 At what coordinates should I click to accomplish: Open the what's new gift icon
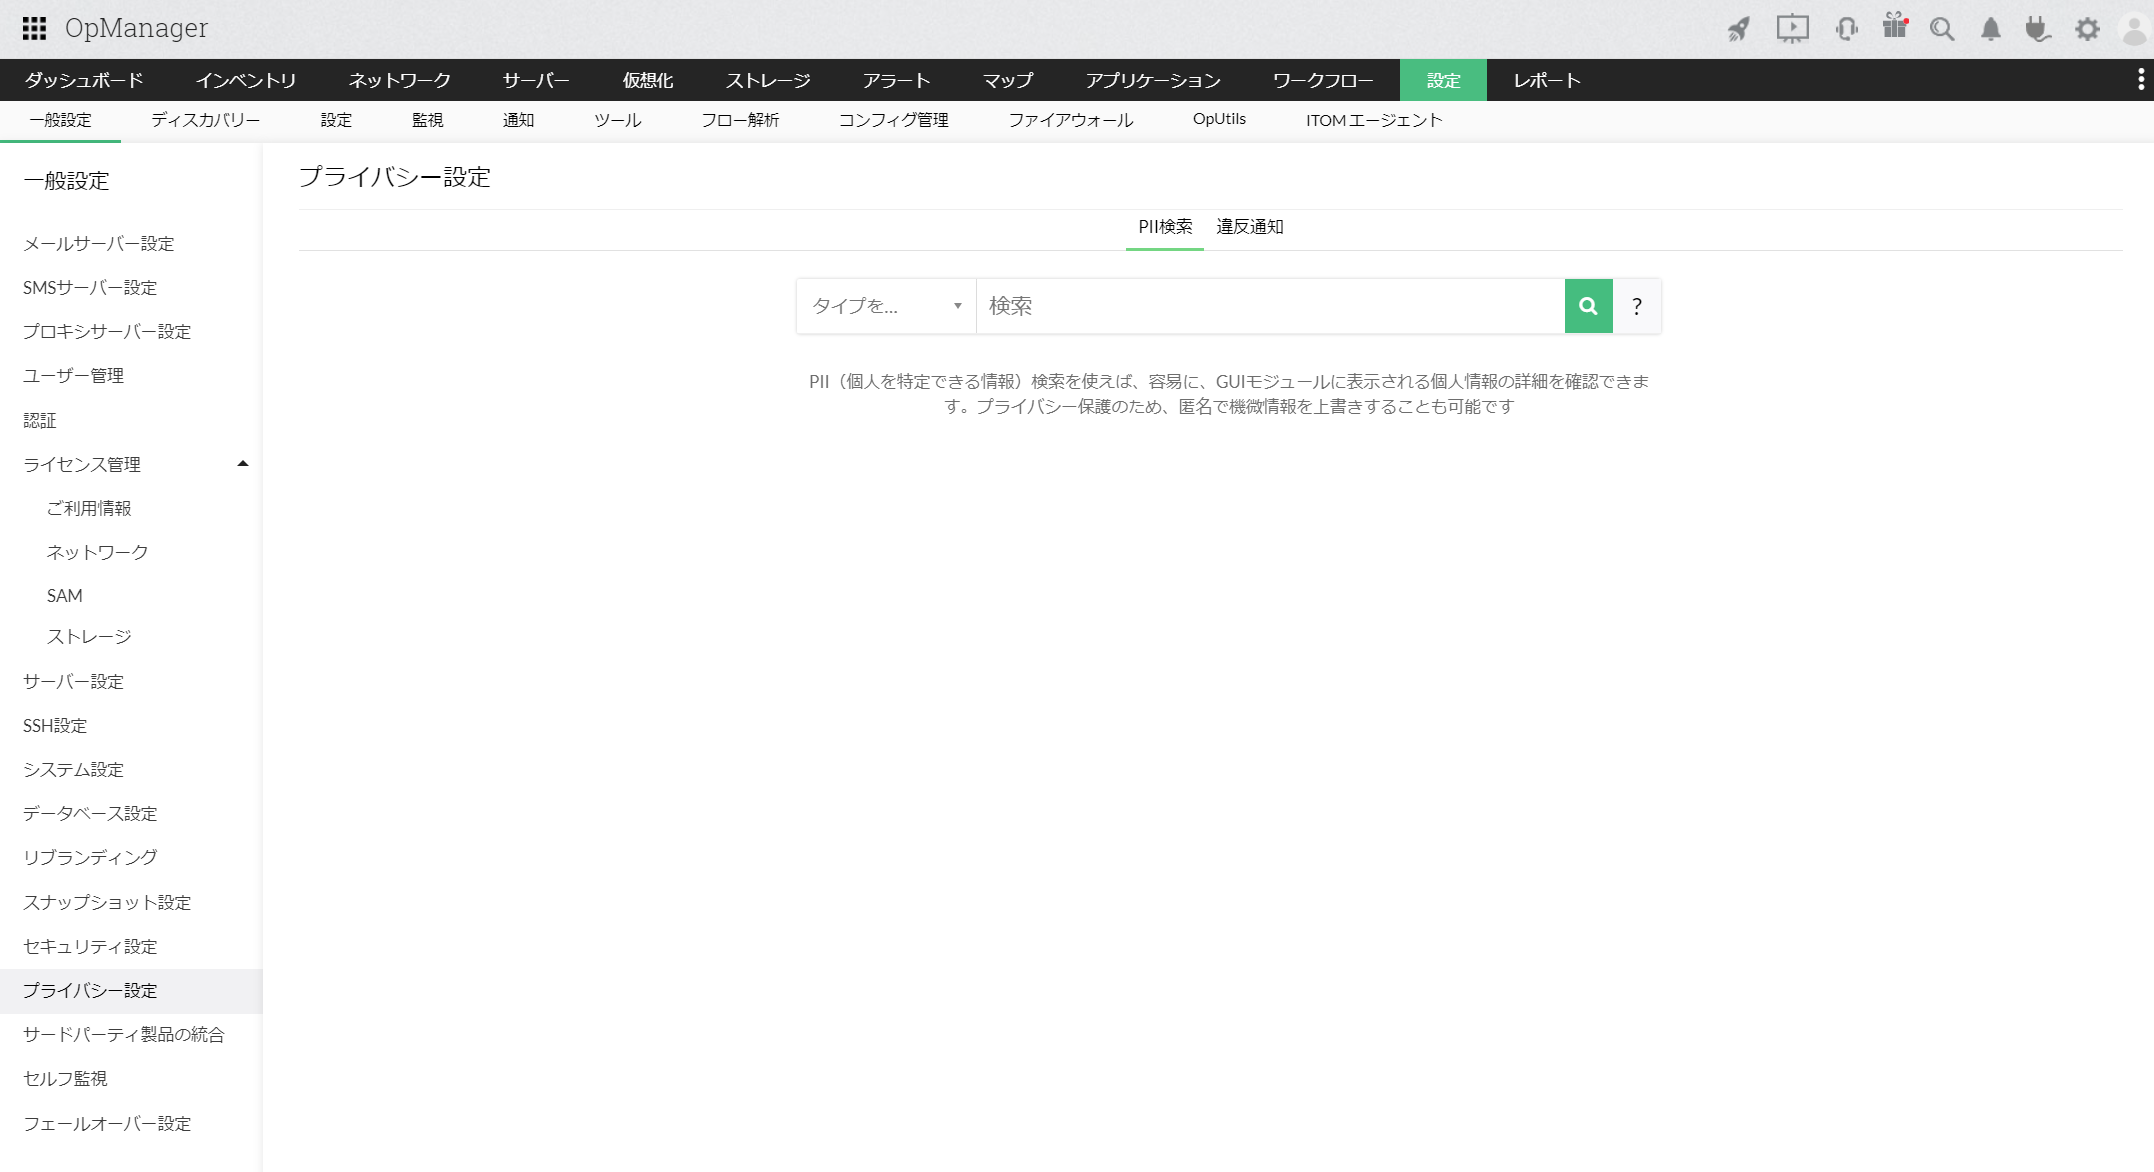point(1893,29)
